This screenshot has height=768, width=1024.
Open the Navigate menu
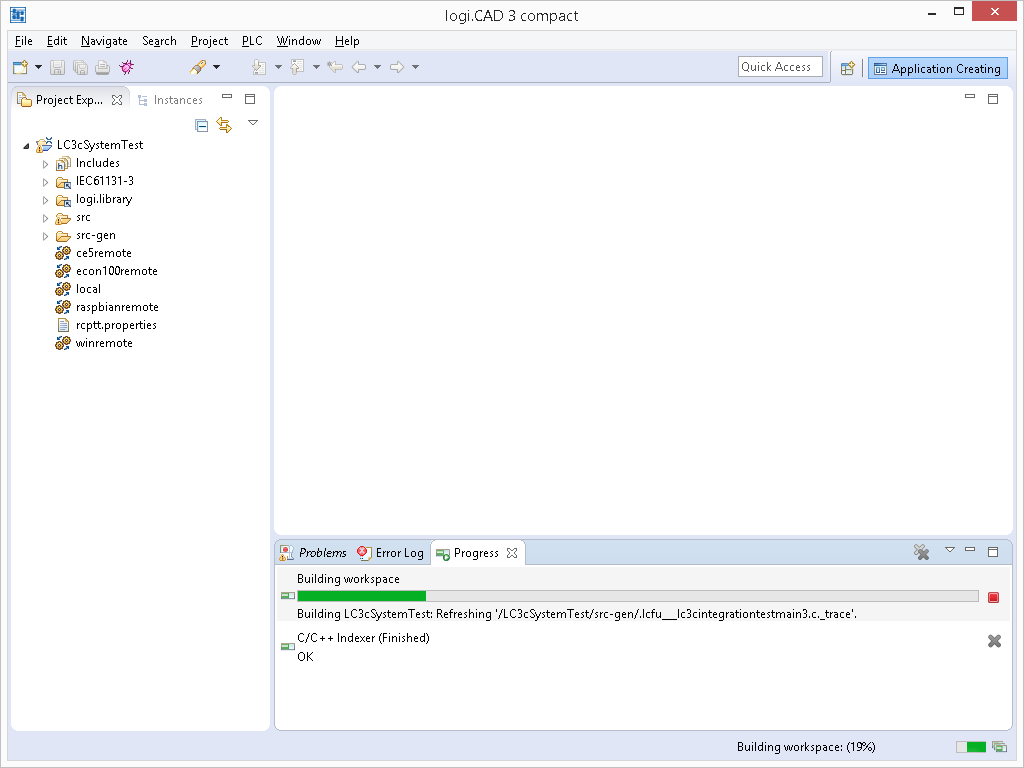pyautogui.click(x=104, y=40)
